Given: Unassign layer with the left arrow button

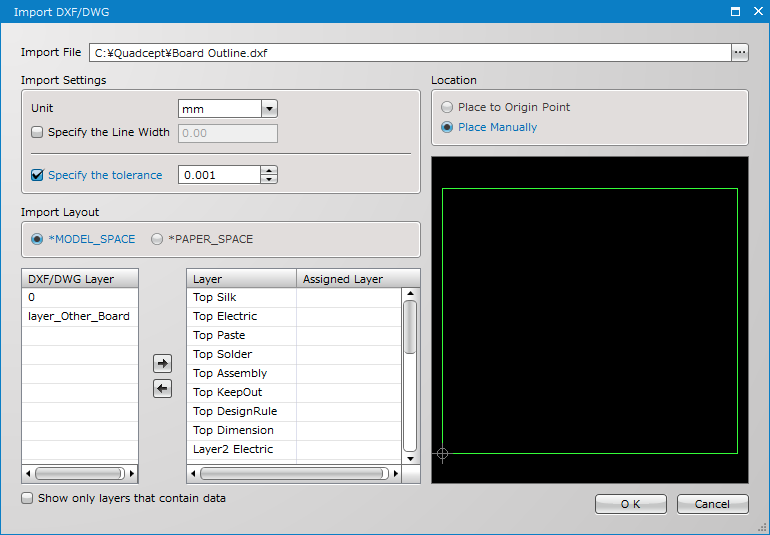Looking at the screenshot, I should [163, 389].
